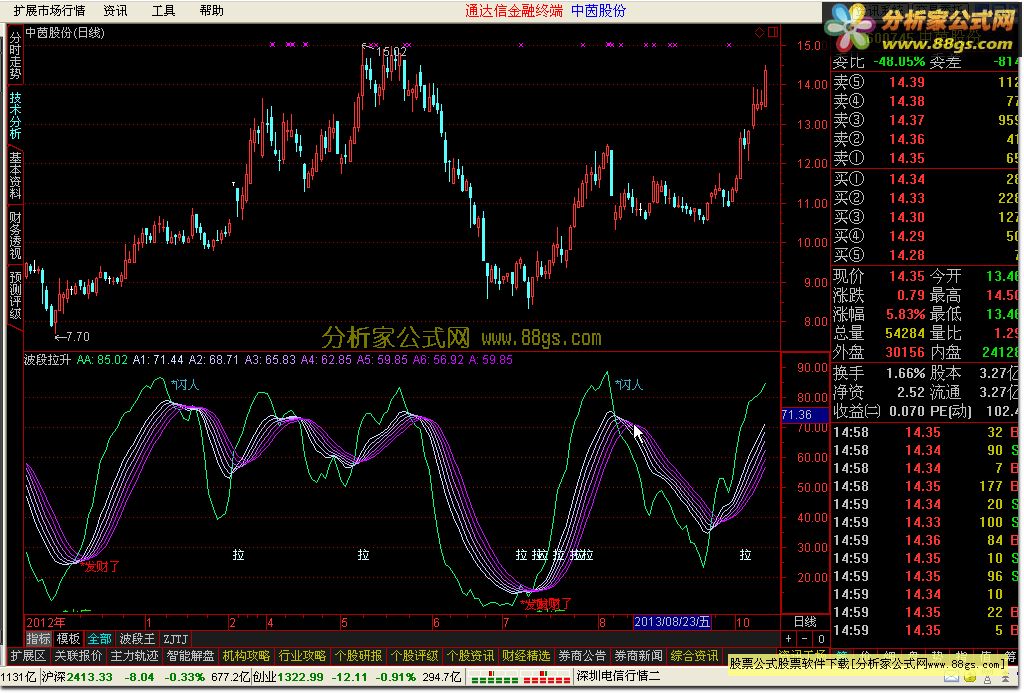
Task: Click the 波段拉升 indicator name
Action: (47, 360)
